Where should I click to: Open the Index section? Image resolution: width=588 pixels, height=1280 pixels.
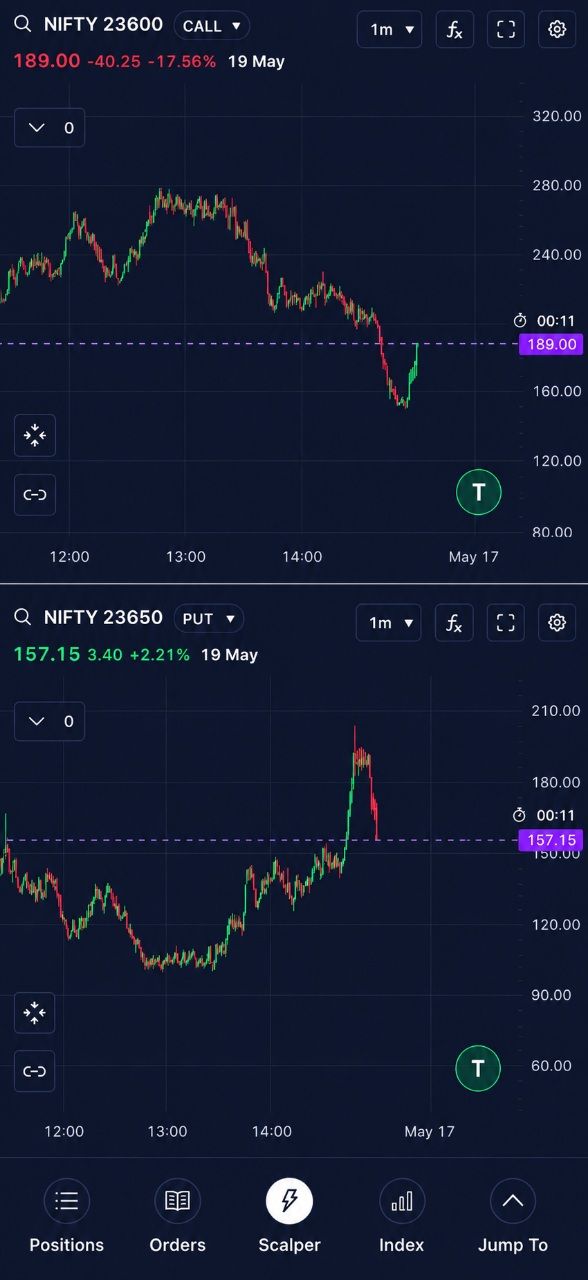pos(402,1216)
